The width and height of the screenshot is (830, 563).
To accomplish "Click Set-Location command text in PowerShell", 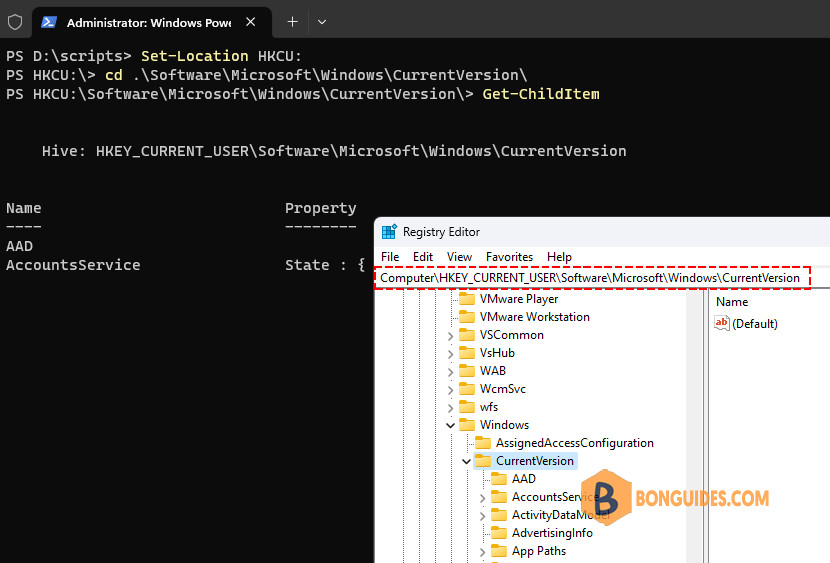I will (x=194, y=56).
